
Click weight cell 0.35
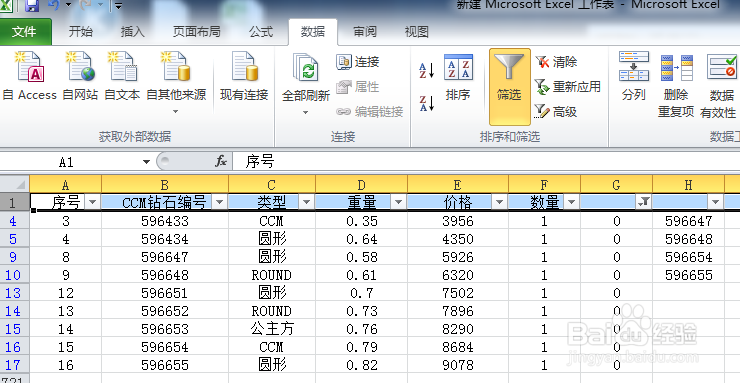tap(361, 221)
